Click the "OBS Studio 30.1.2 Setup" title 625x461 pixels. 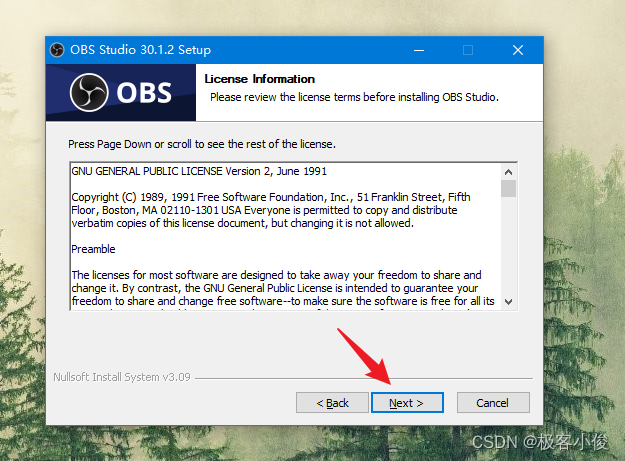coord(140,50)
